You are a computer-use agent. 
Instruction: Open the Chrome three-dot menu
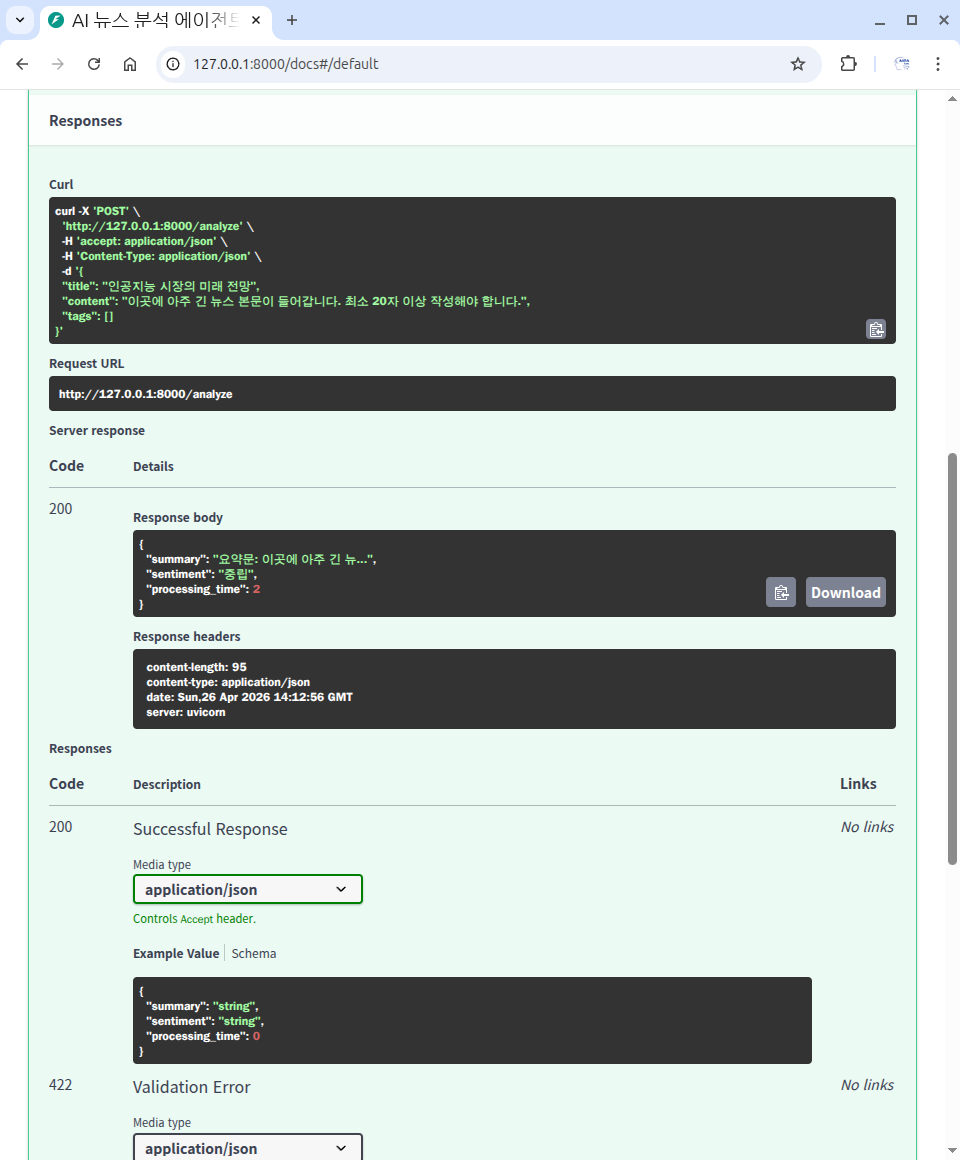click(937, 64)
